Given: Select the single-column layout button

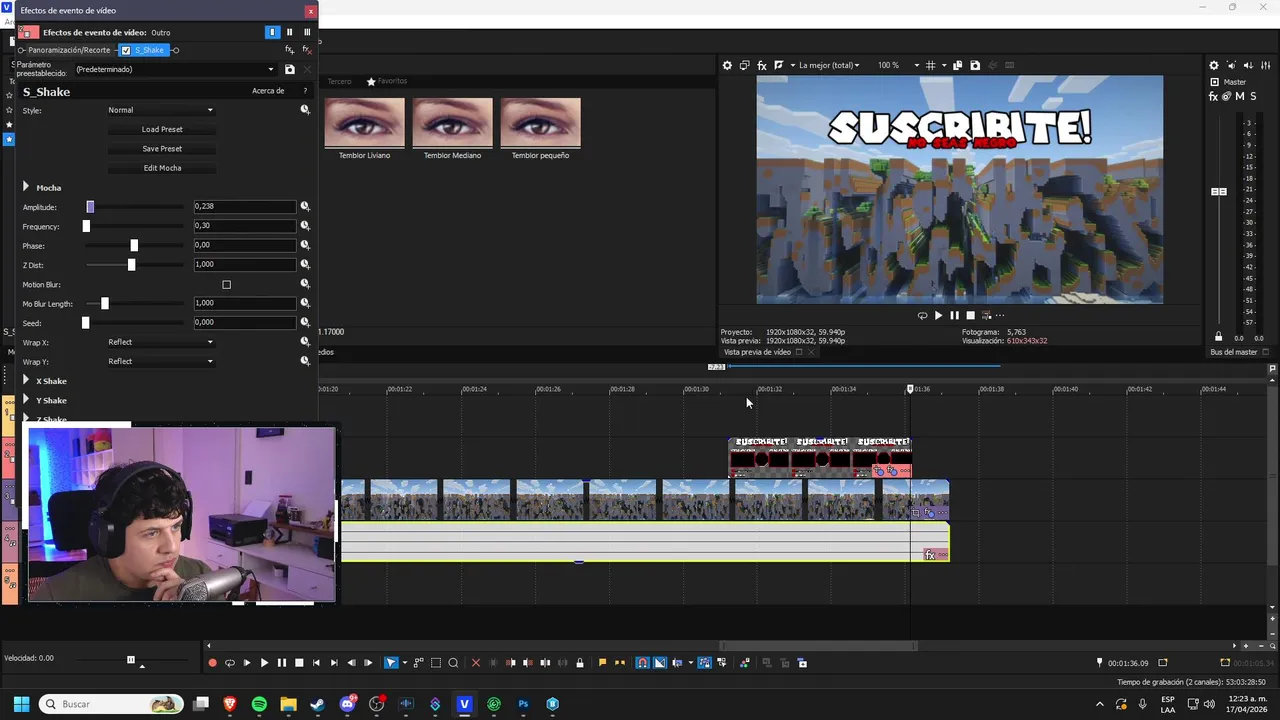Looking at the screenshot, I should (272, 32).
